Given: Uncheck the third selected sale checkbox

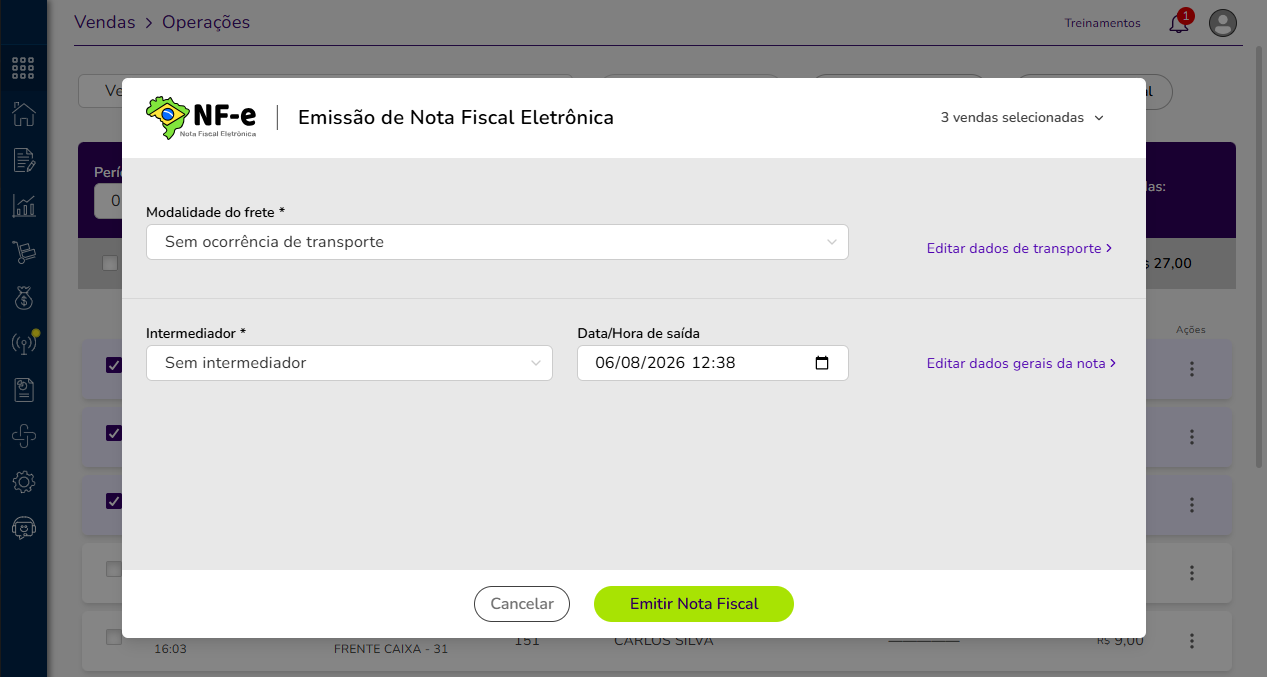Looking at the screenshot, I should [x=114, y=501].
